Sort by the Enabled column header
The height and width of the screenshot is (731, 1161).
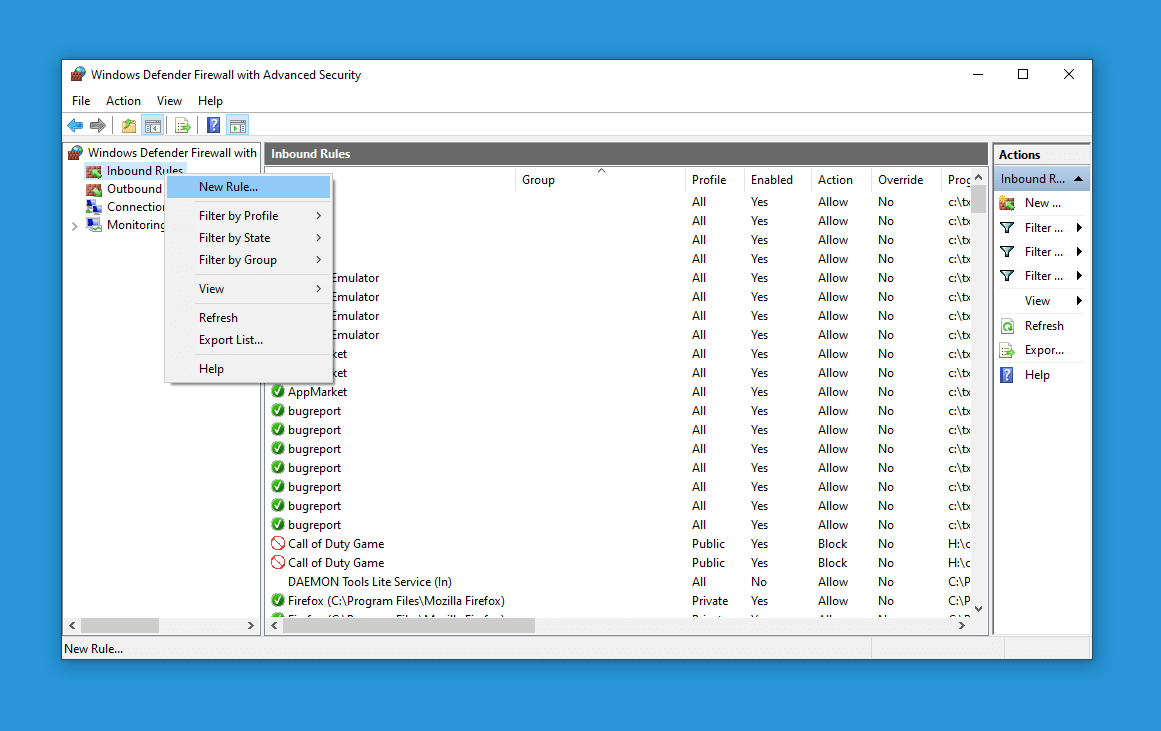point(777,180)
